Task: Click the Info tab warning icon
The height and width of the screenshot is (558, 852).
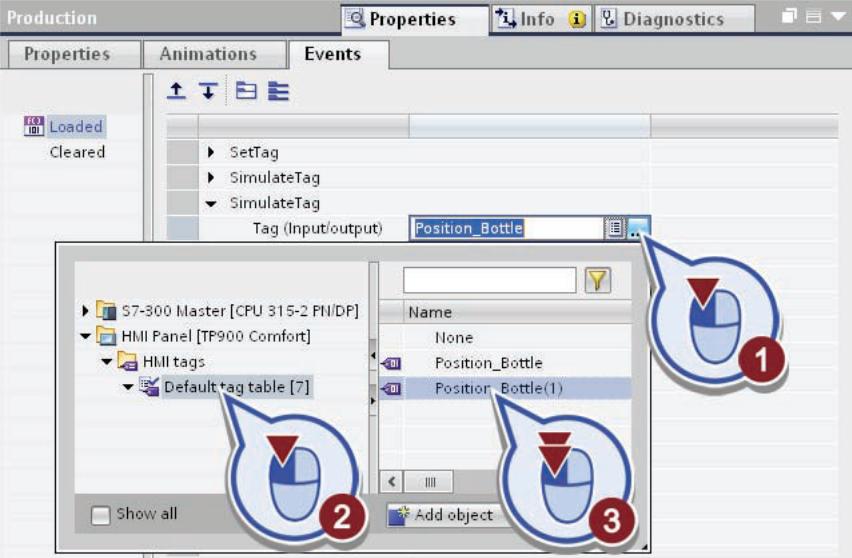Action: click(577, 20)
